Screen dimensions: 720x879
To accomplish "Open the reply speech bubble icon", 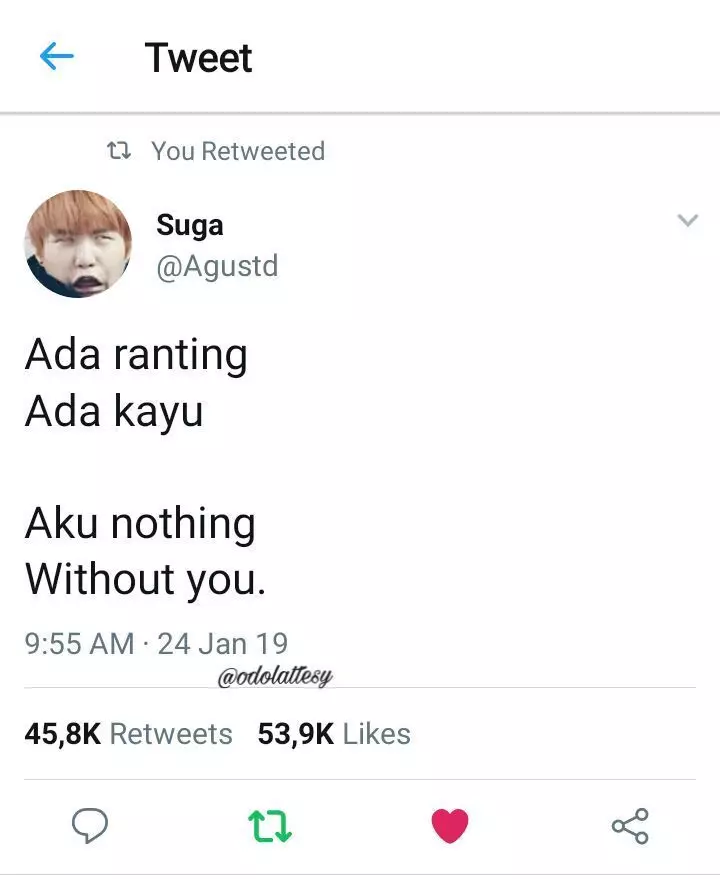I will point(90,826).
